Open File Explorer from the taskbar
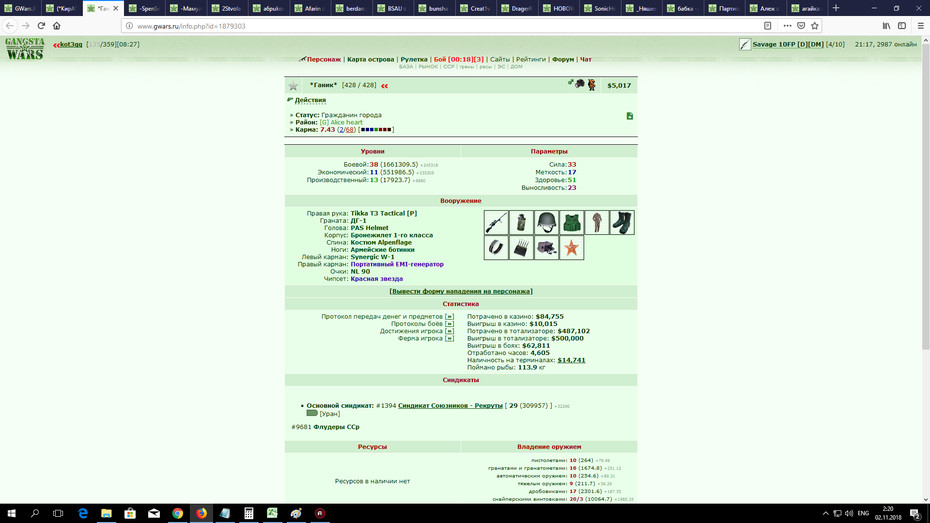 pyautogui.click(x=106, y=513)
